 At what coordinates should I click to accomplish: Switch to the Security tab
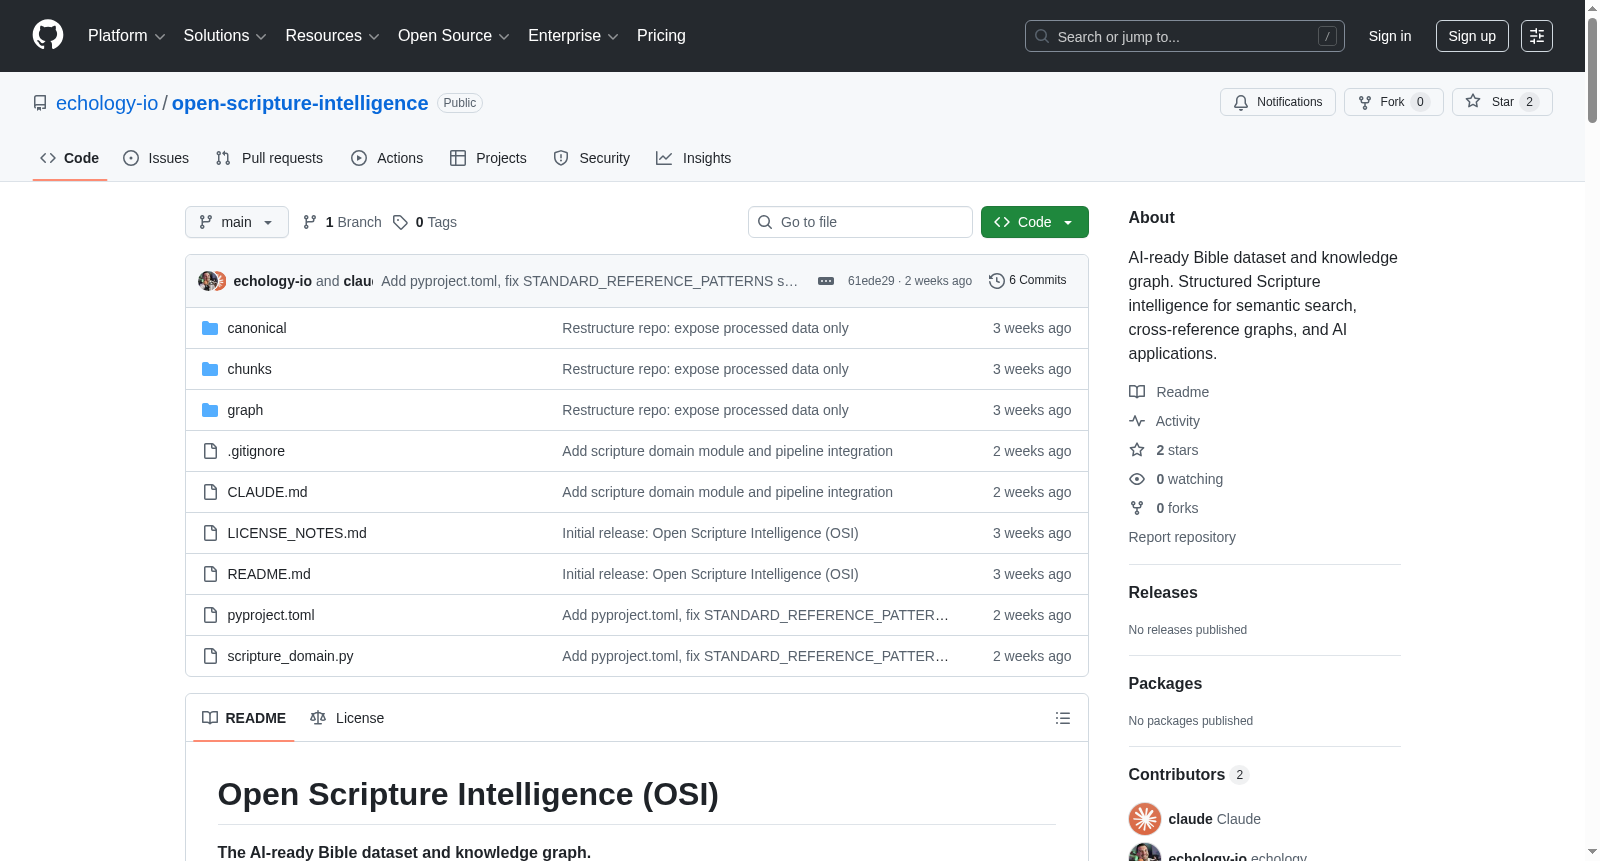592,158
